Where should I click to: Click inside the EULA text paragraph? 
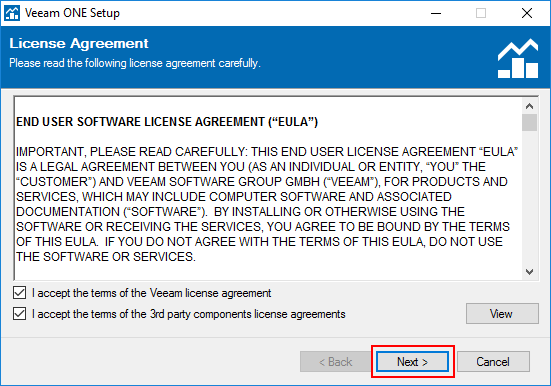(x=266, y=204)
